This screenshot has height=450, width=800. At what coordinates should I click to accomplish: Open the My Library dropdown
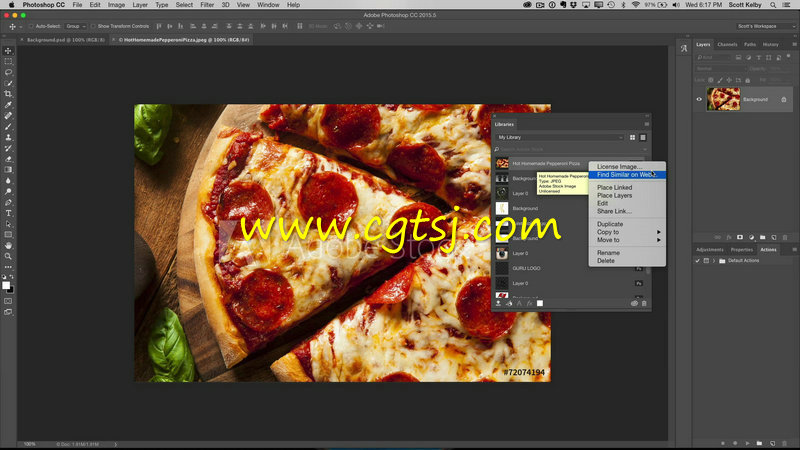pyautogui.click(x=560, y=137)
